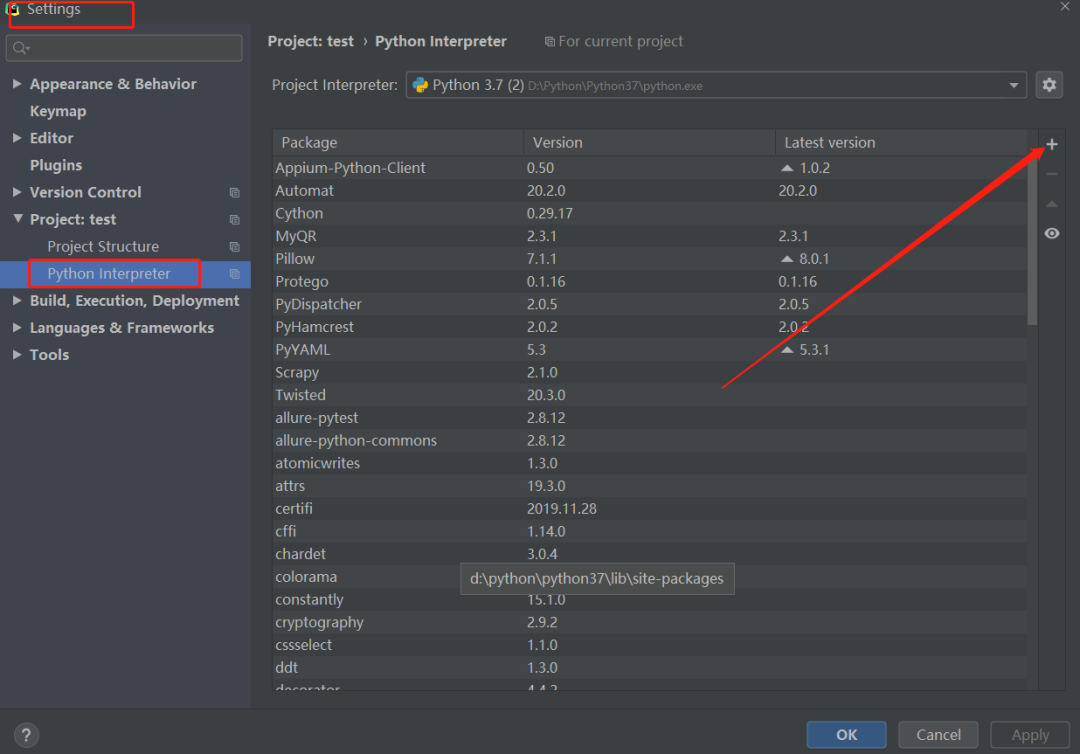This screenshot has height=754, width=1080.
Task: Close the Settings dialog window
Action: pyautogui.click(x=1065, y=6)
